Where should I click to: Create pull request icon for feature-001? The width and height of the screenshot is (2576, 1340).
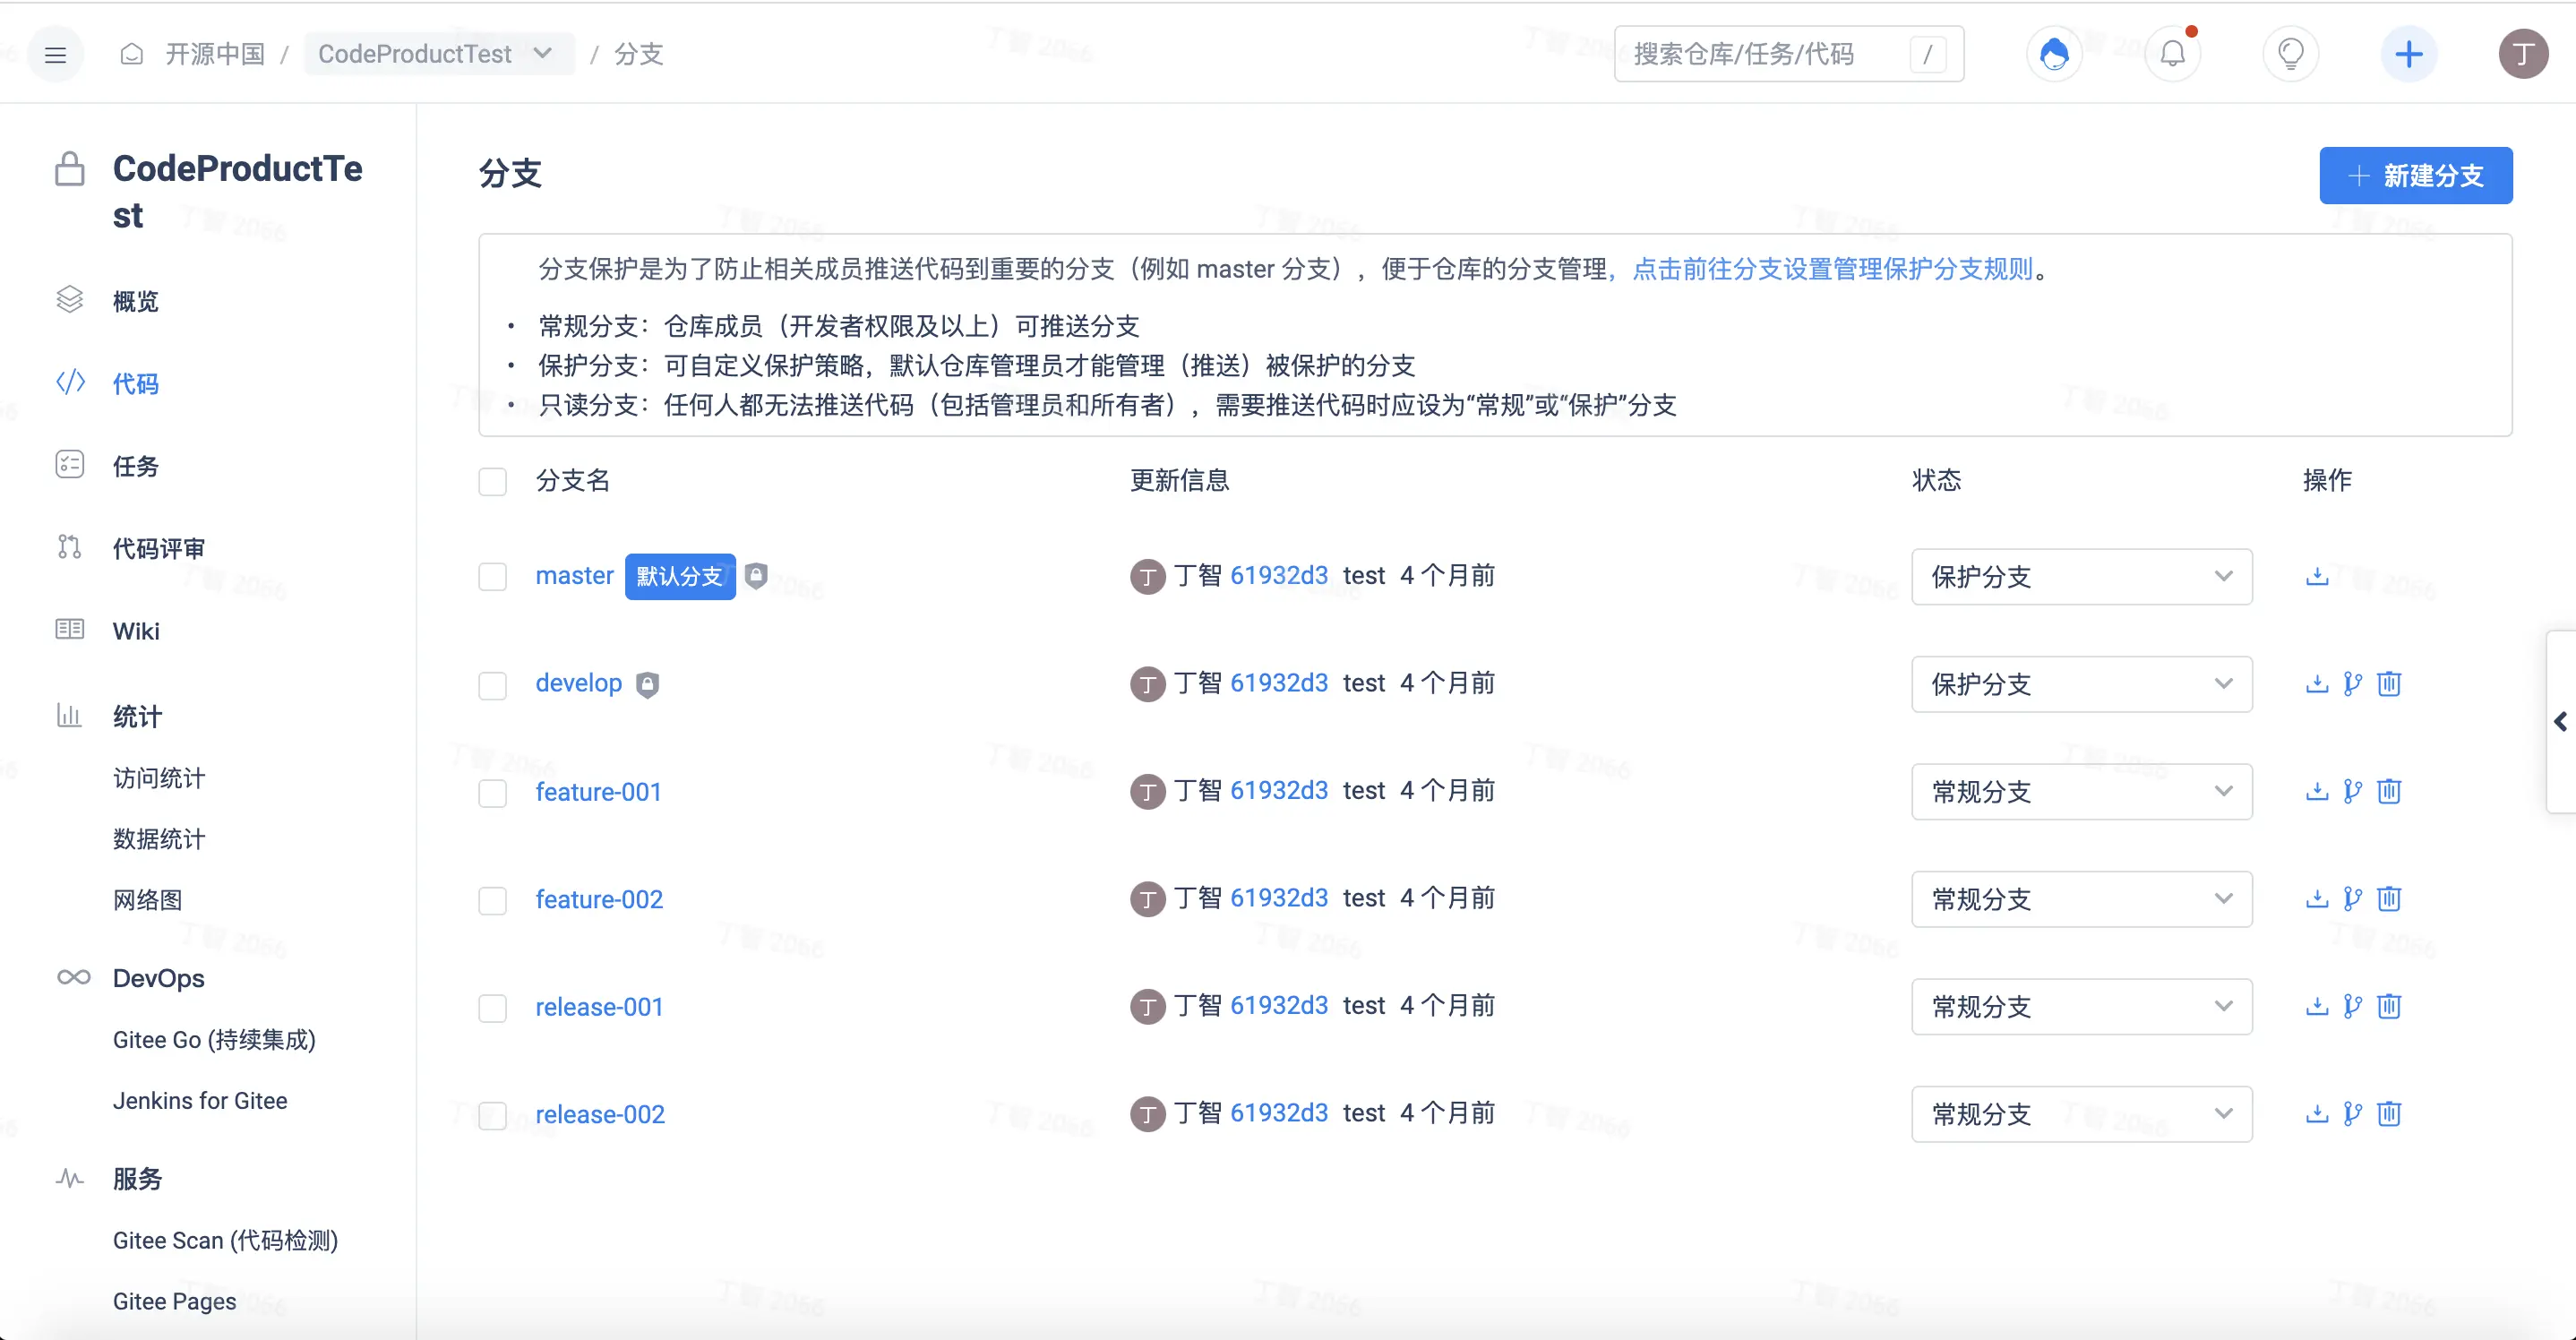tap(2353, 792)
